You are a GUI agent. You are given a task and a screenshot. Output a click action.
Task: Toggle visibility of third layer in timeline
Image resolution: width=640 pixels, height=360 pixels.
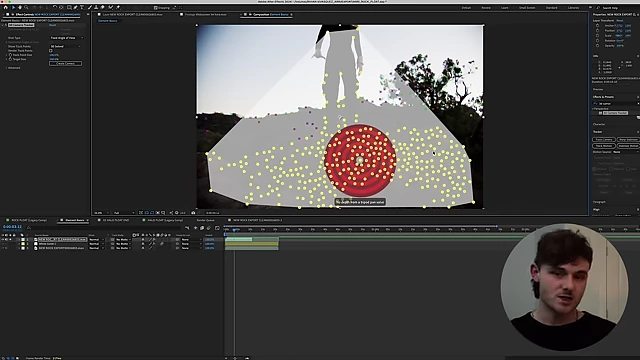click(x=3, y=248)
